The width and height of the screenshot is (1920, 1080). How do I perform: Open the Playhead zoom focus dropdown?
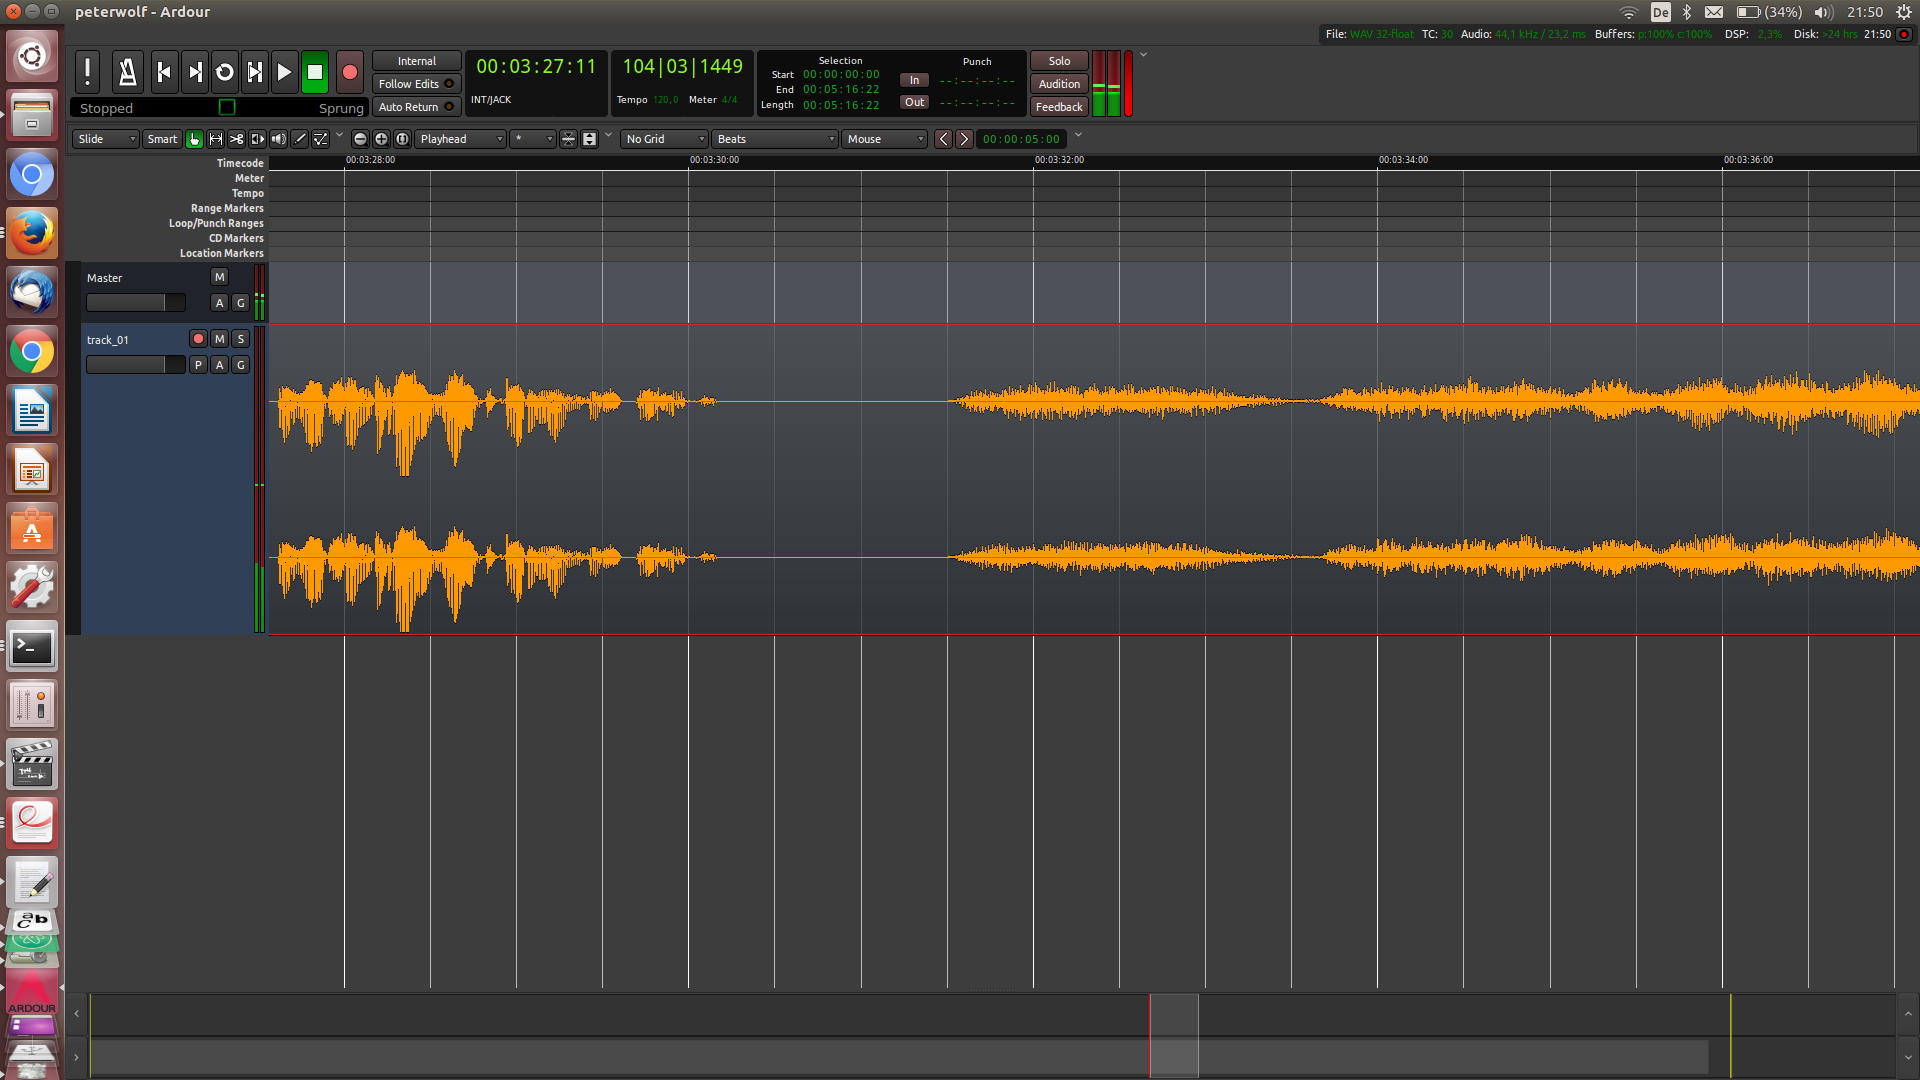[x=460, y=139]
